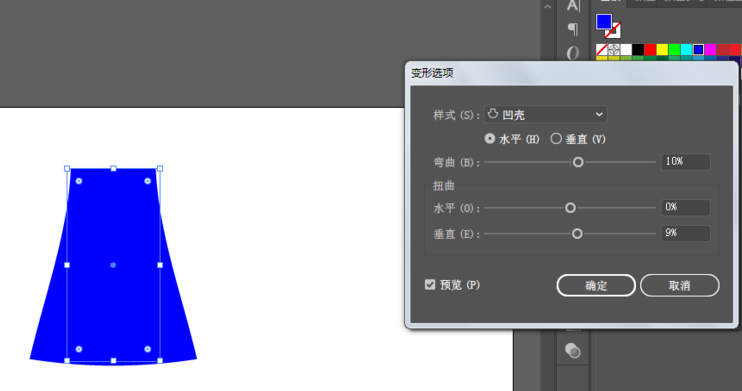742x391 pixels.
Task: Select the 垂直 (V) radio option
Action: point(578,139)
